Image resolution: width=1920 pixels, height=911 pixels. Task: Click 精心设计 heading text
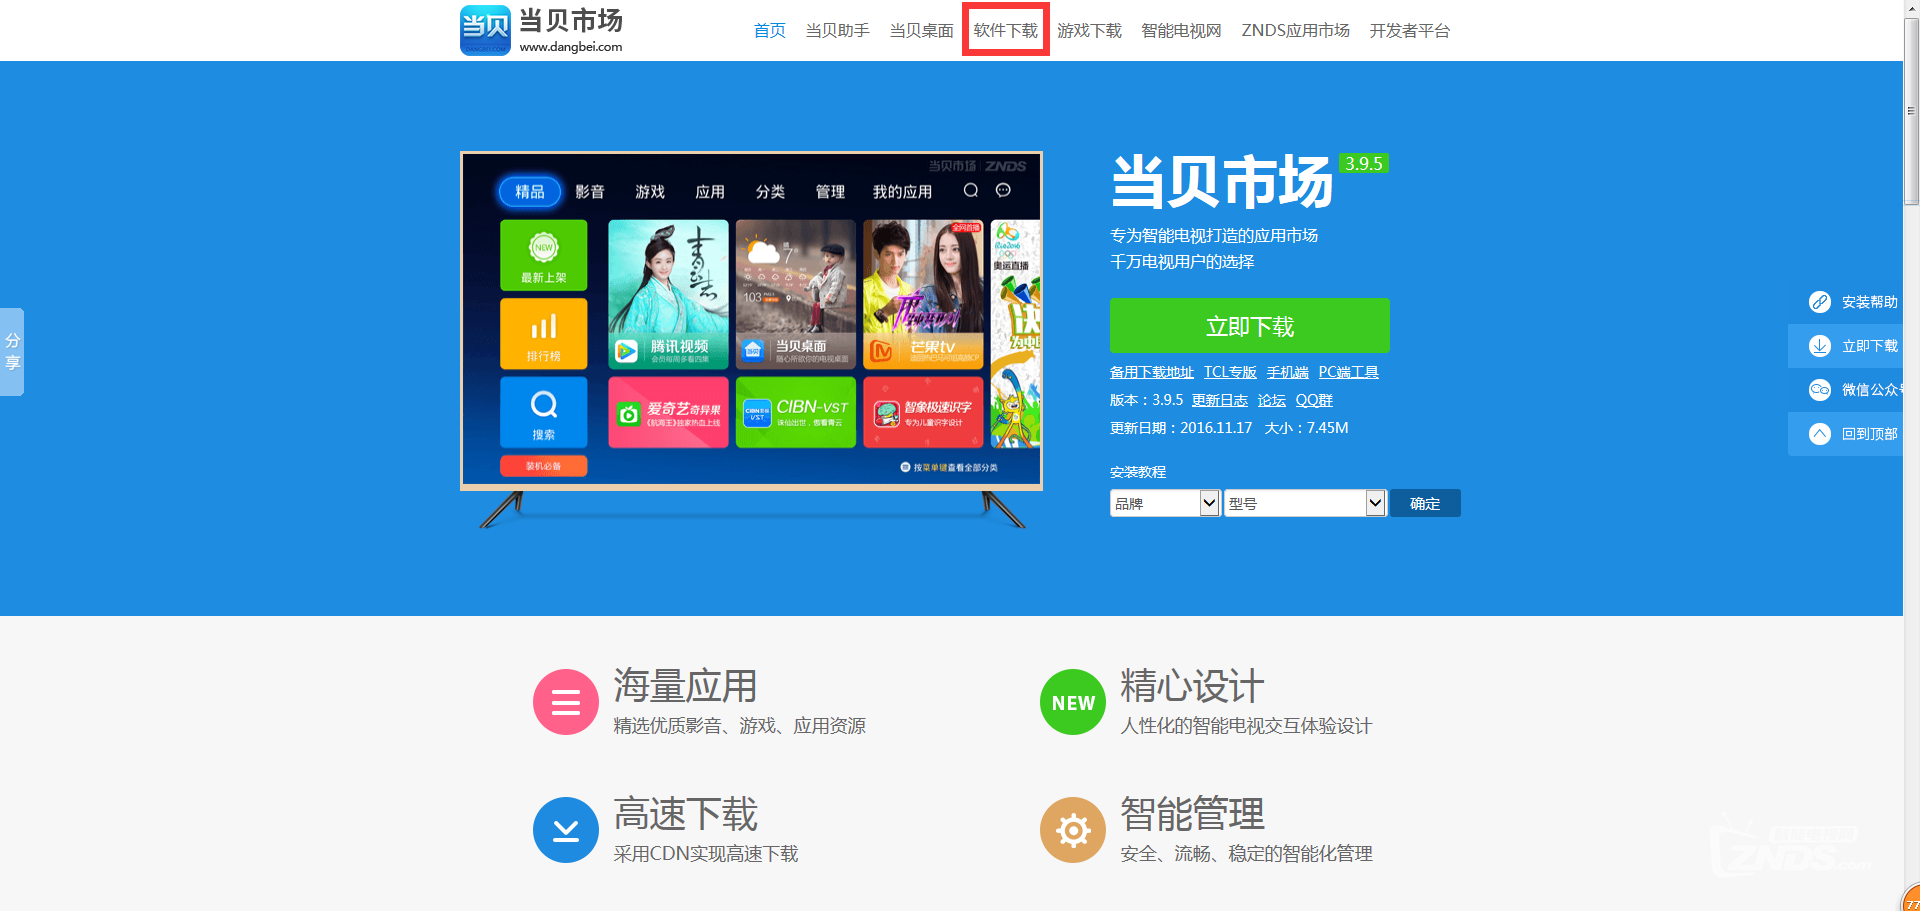[1192, 686]
